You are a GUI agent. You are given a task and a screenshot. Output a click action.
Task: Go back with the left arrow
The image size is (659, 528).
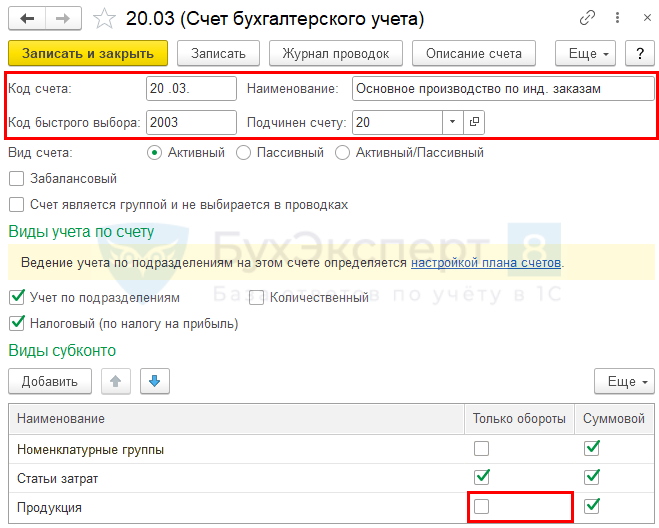click(x=27, y=19)
